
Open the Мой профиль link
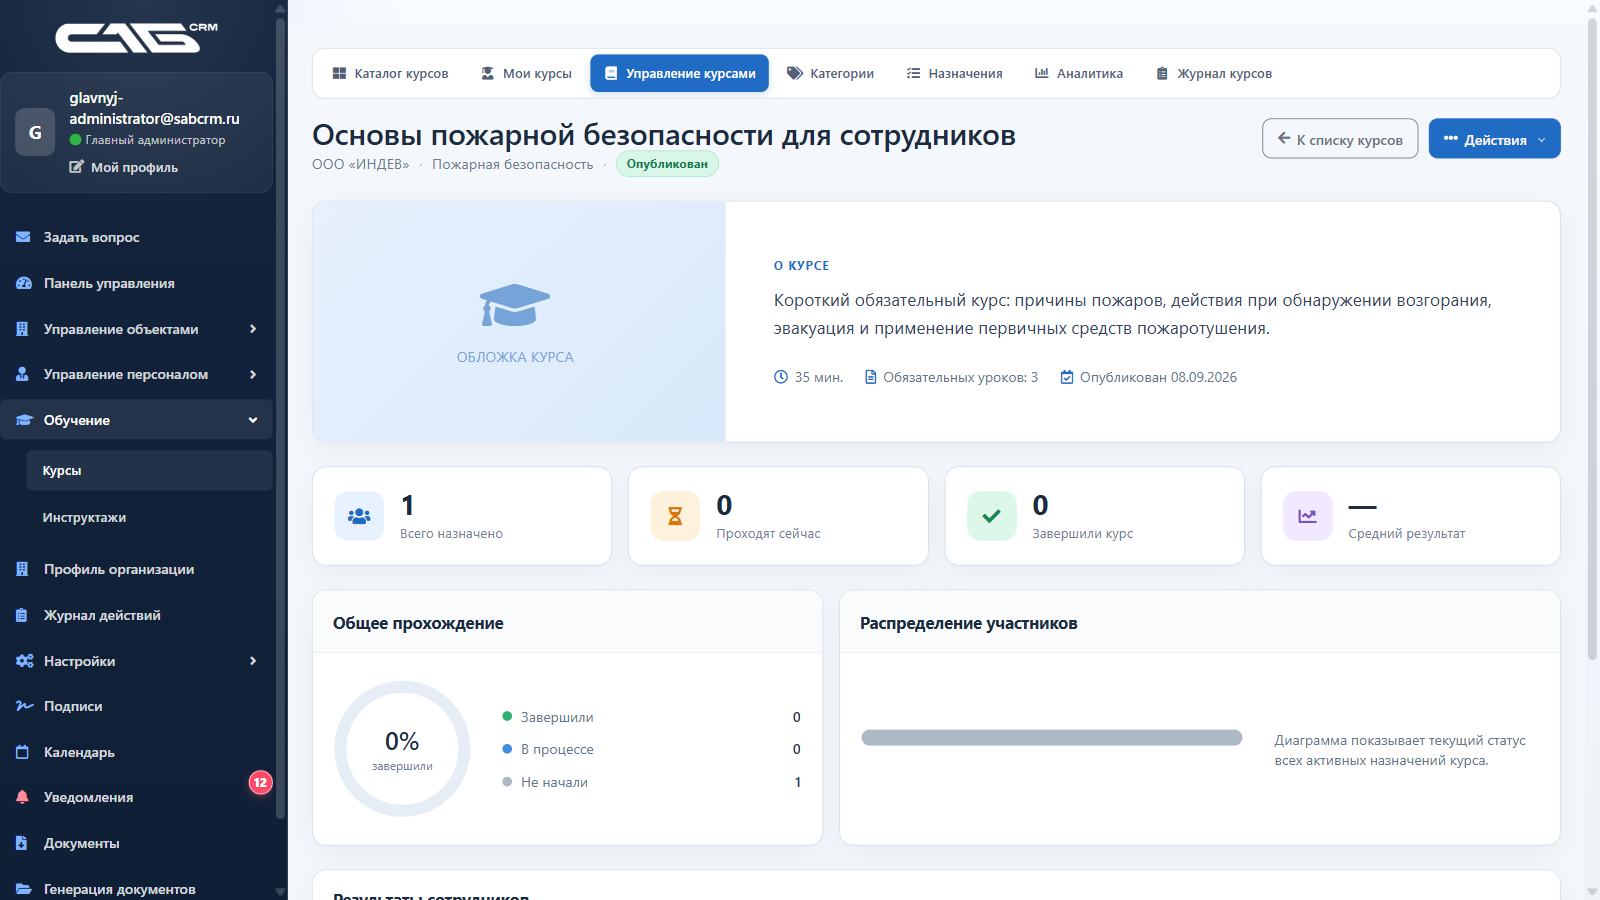[x=124, y=167]
